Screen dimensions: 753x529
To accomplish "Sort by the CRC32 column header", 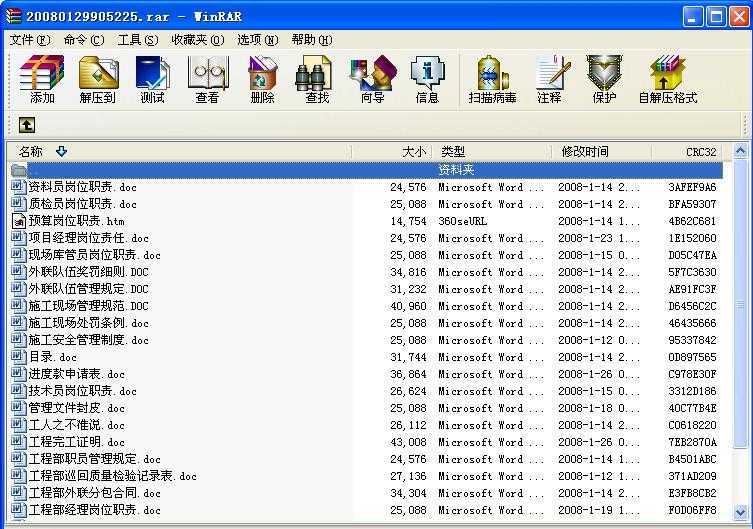I will pyautogui.click(x=689, y=152).
